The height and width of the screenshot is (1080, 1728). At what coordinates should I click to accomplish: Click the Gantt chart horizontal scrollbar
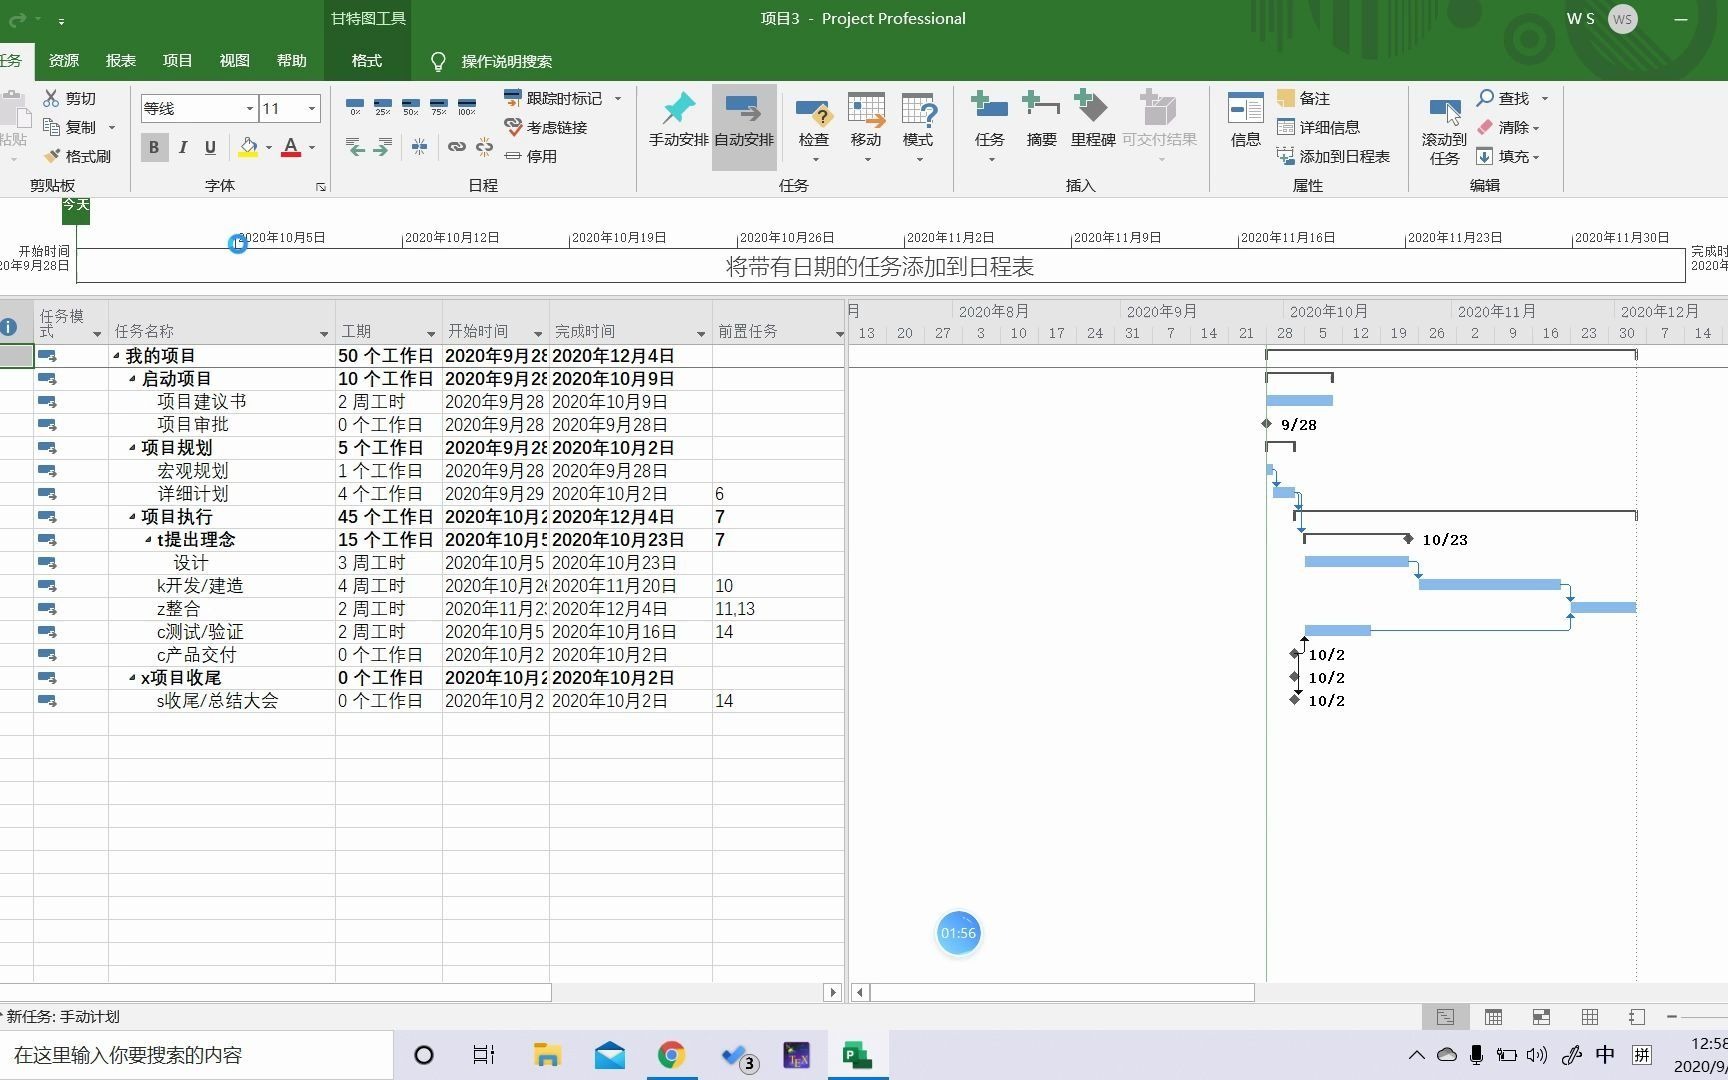[1062, 992]
